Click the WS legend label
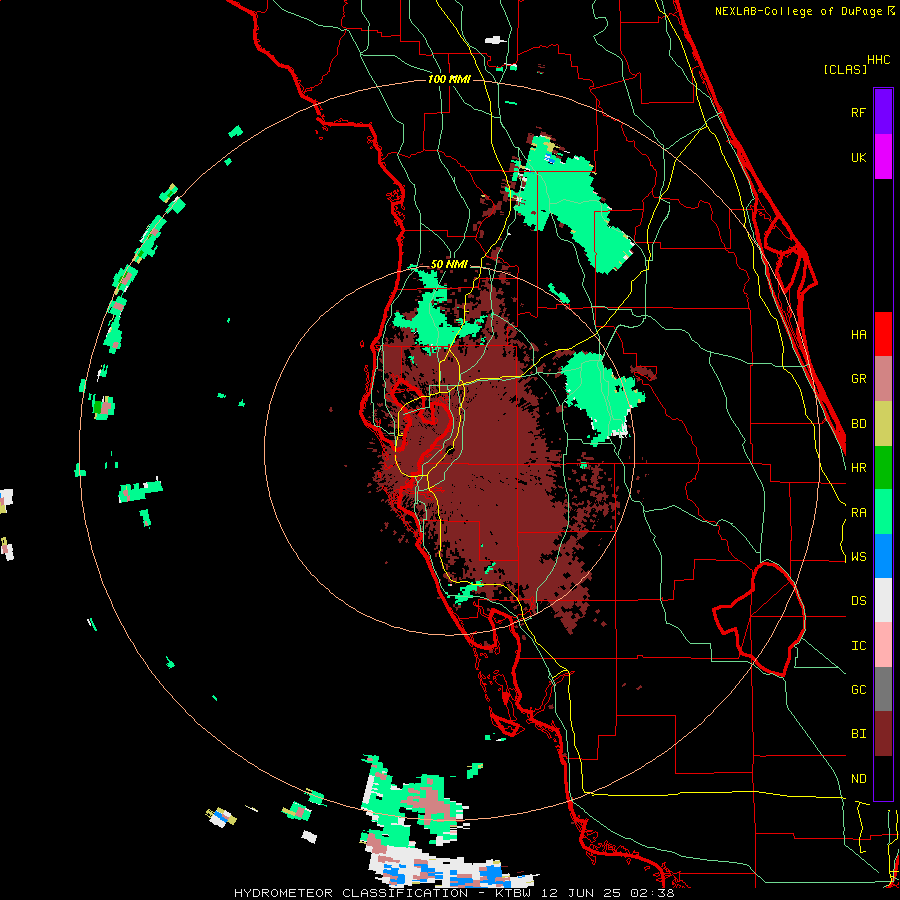 click(858, 557)
